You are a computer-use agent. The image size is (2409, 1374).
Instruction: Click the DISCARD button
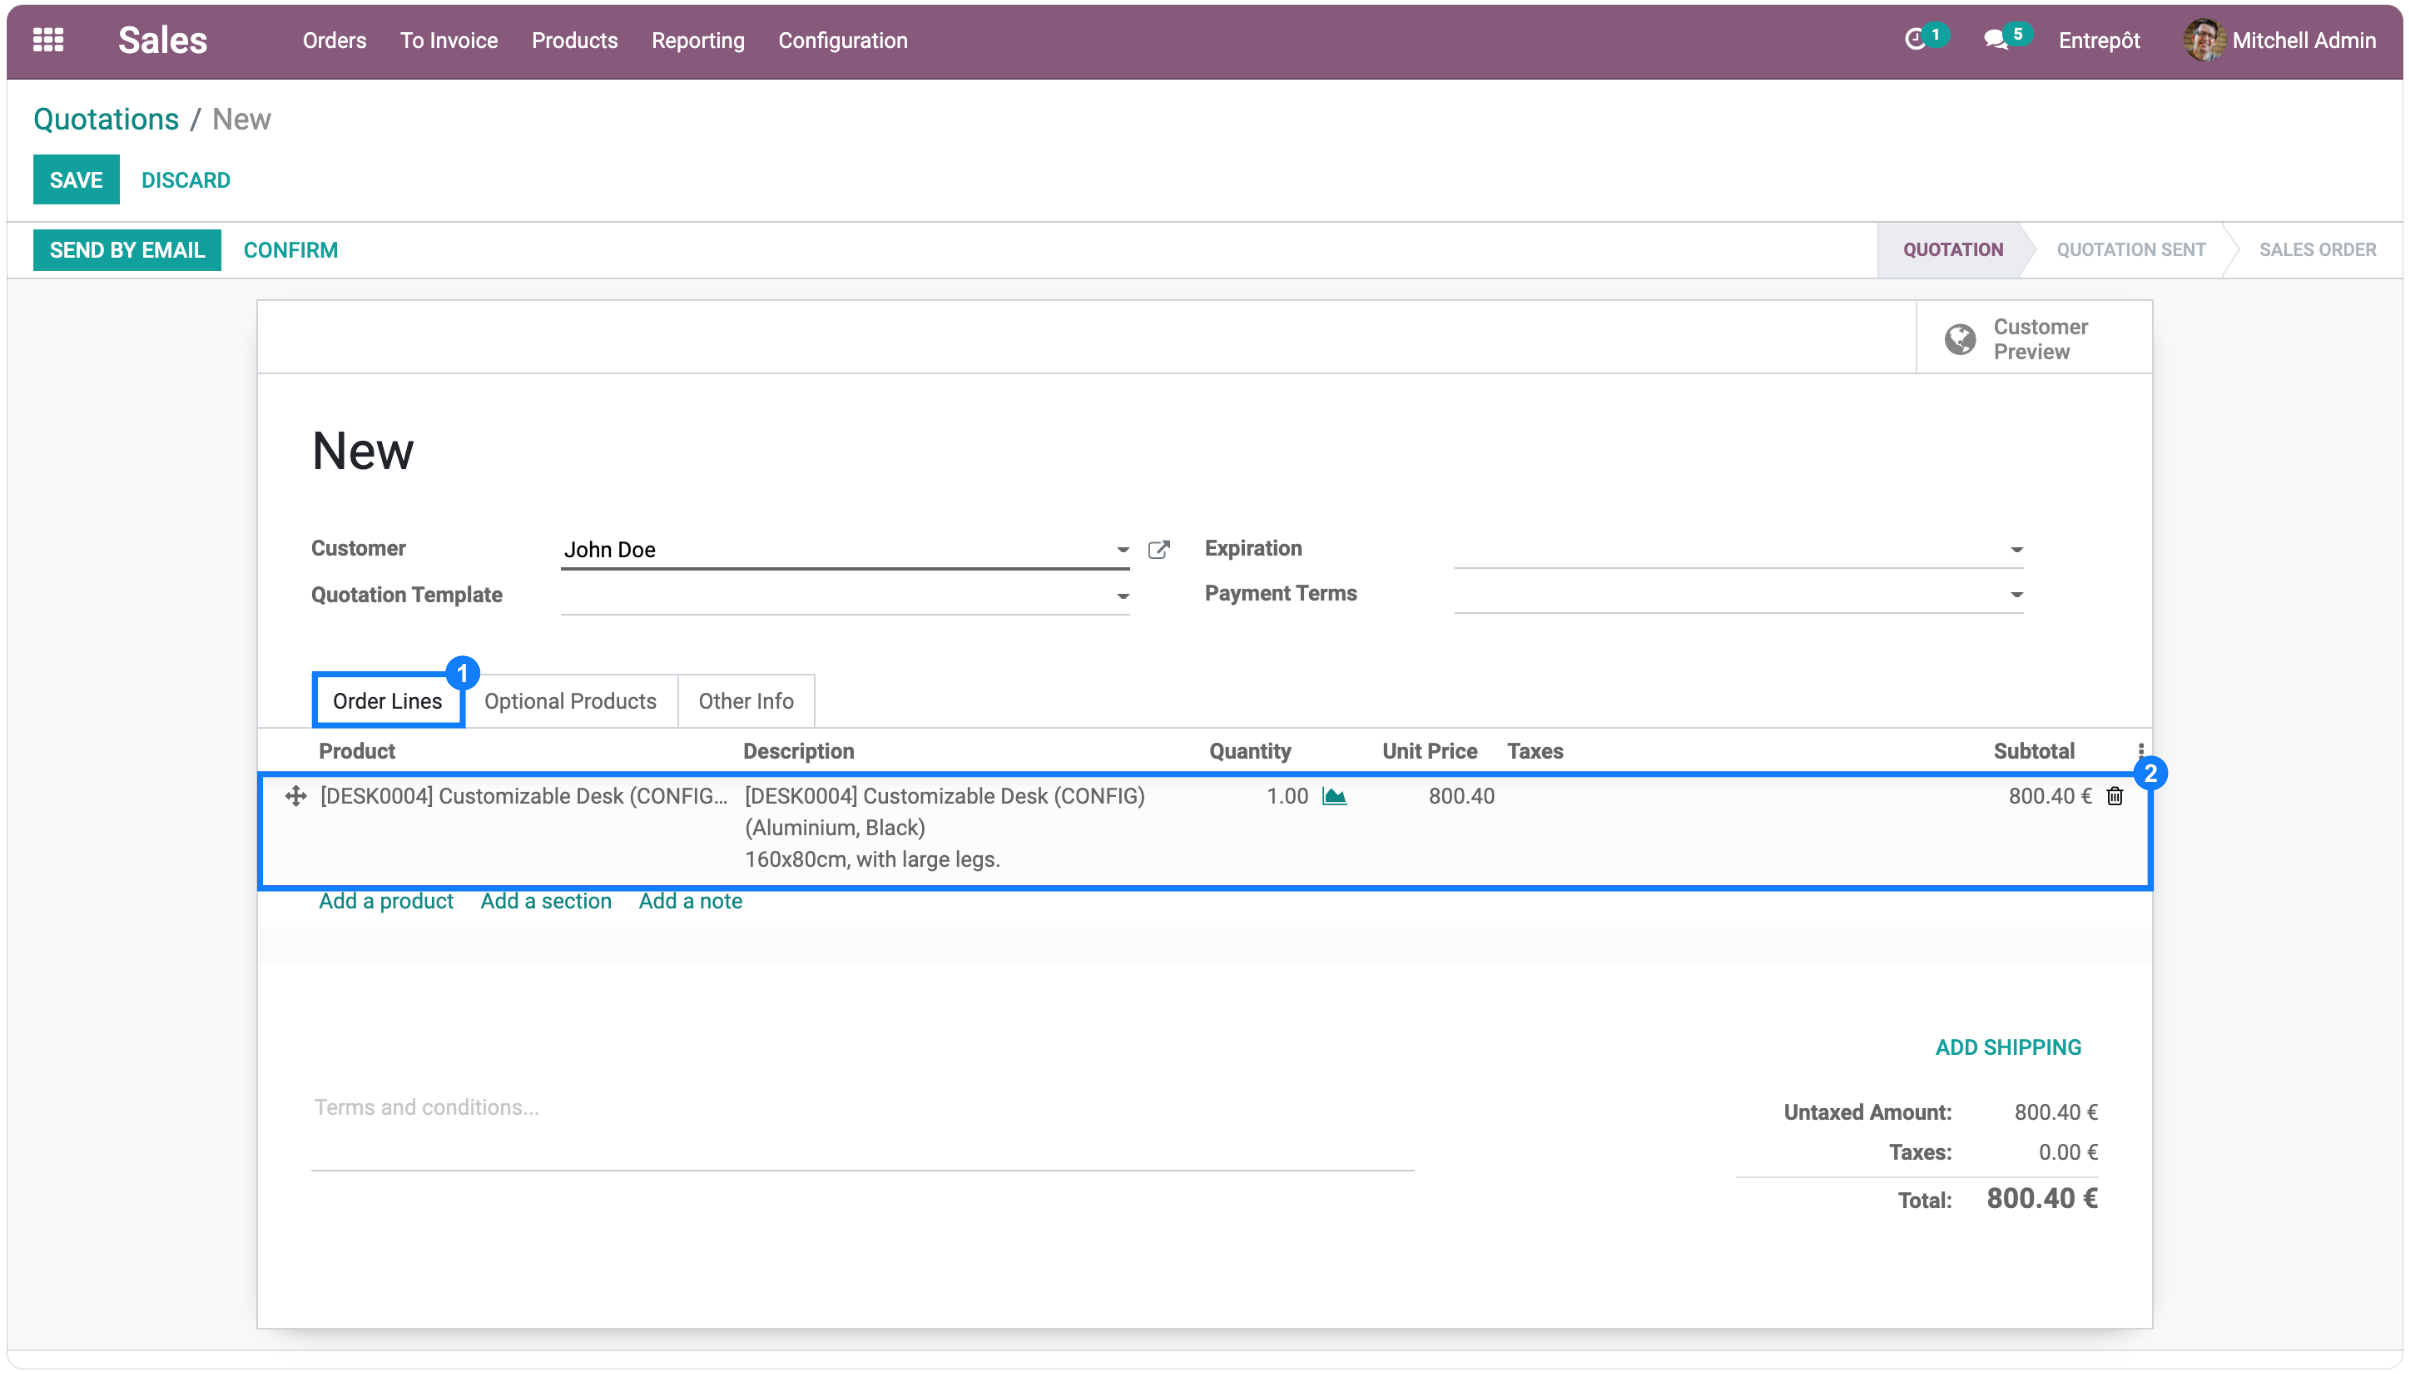185,180
